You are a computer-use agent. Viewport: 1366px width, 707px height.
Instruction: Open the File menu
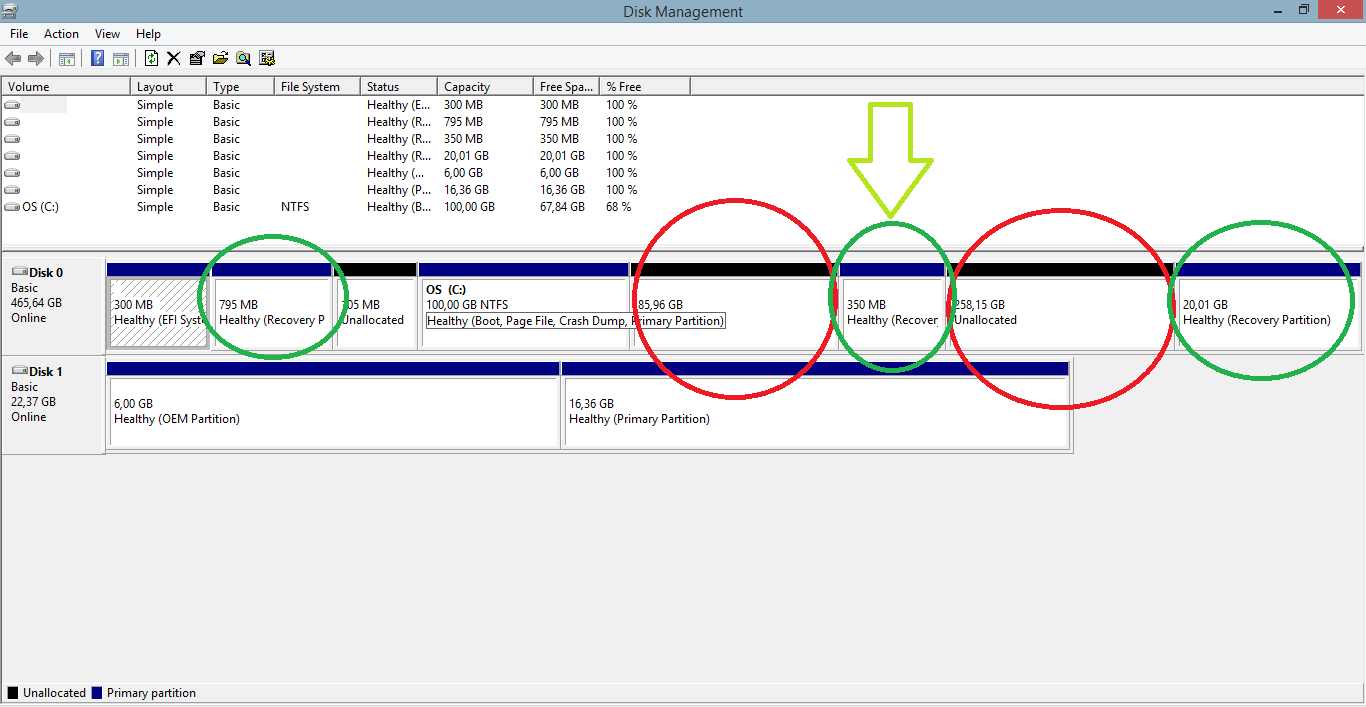[19, 34]
